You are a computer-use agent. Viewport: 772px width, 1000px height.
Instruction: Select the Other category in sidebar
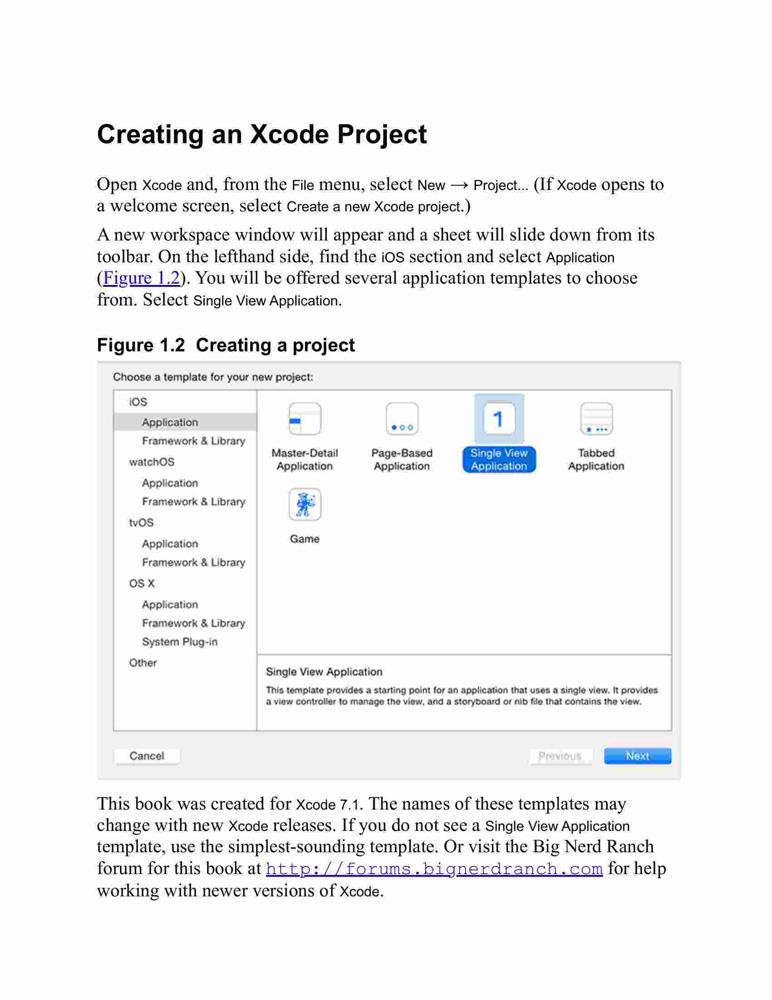pos(143,663)
